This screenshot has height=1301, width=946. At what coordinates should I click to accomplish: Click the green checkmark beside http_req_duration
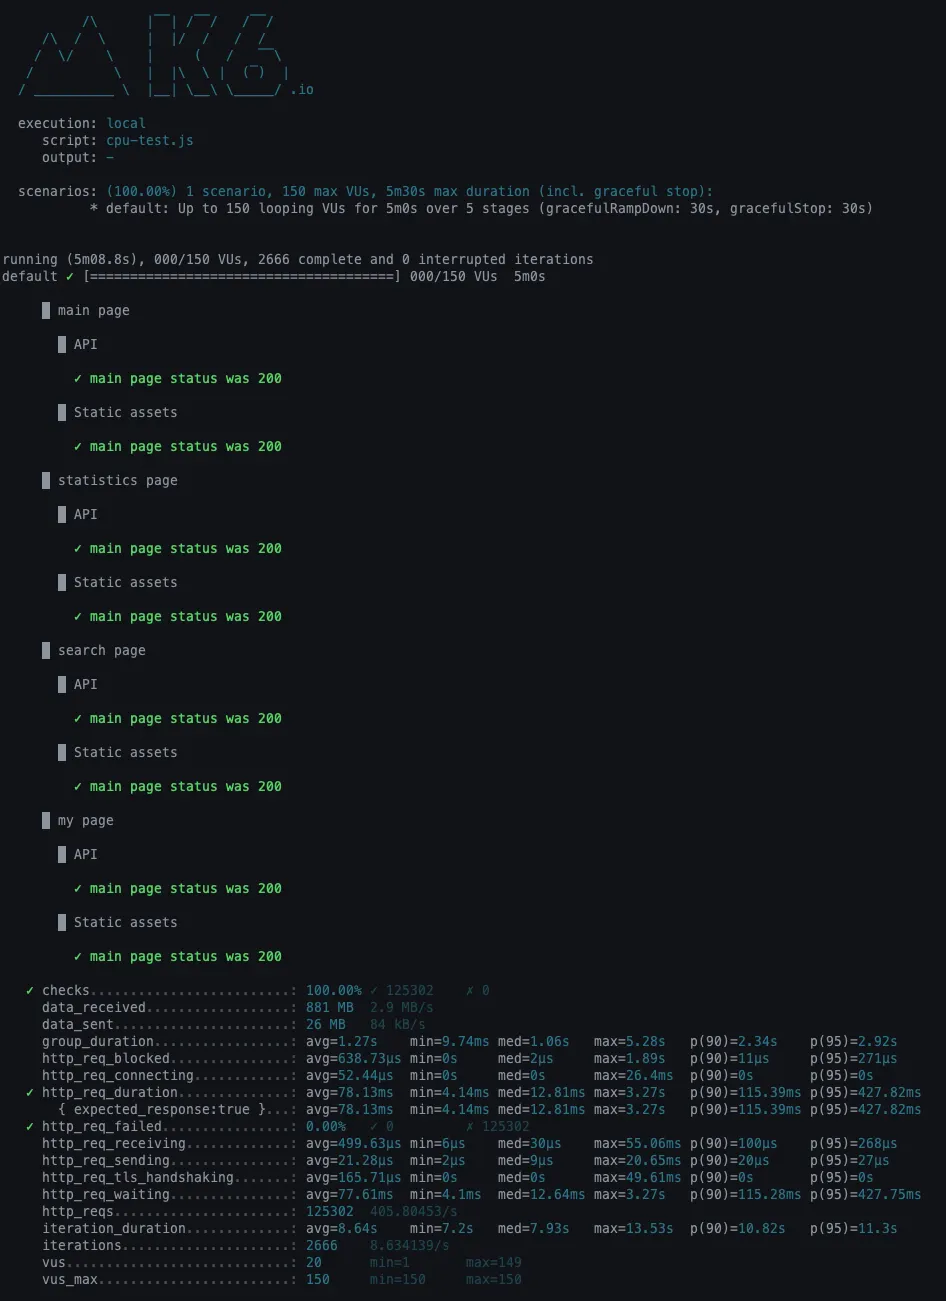point(30,1093)
